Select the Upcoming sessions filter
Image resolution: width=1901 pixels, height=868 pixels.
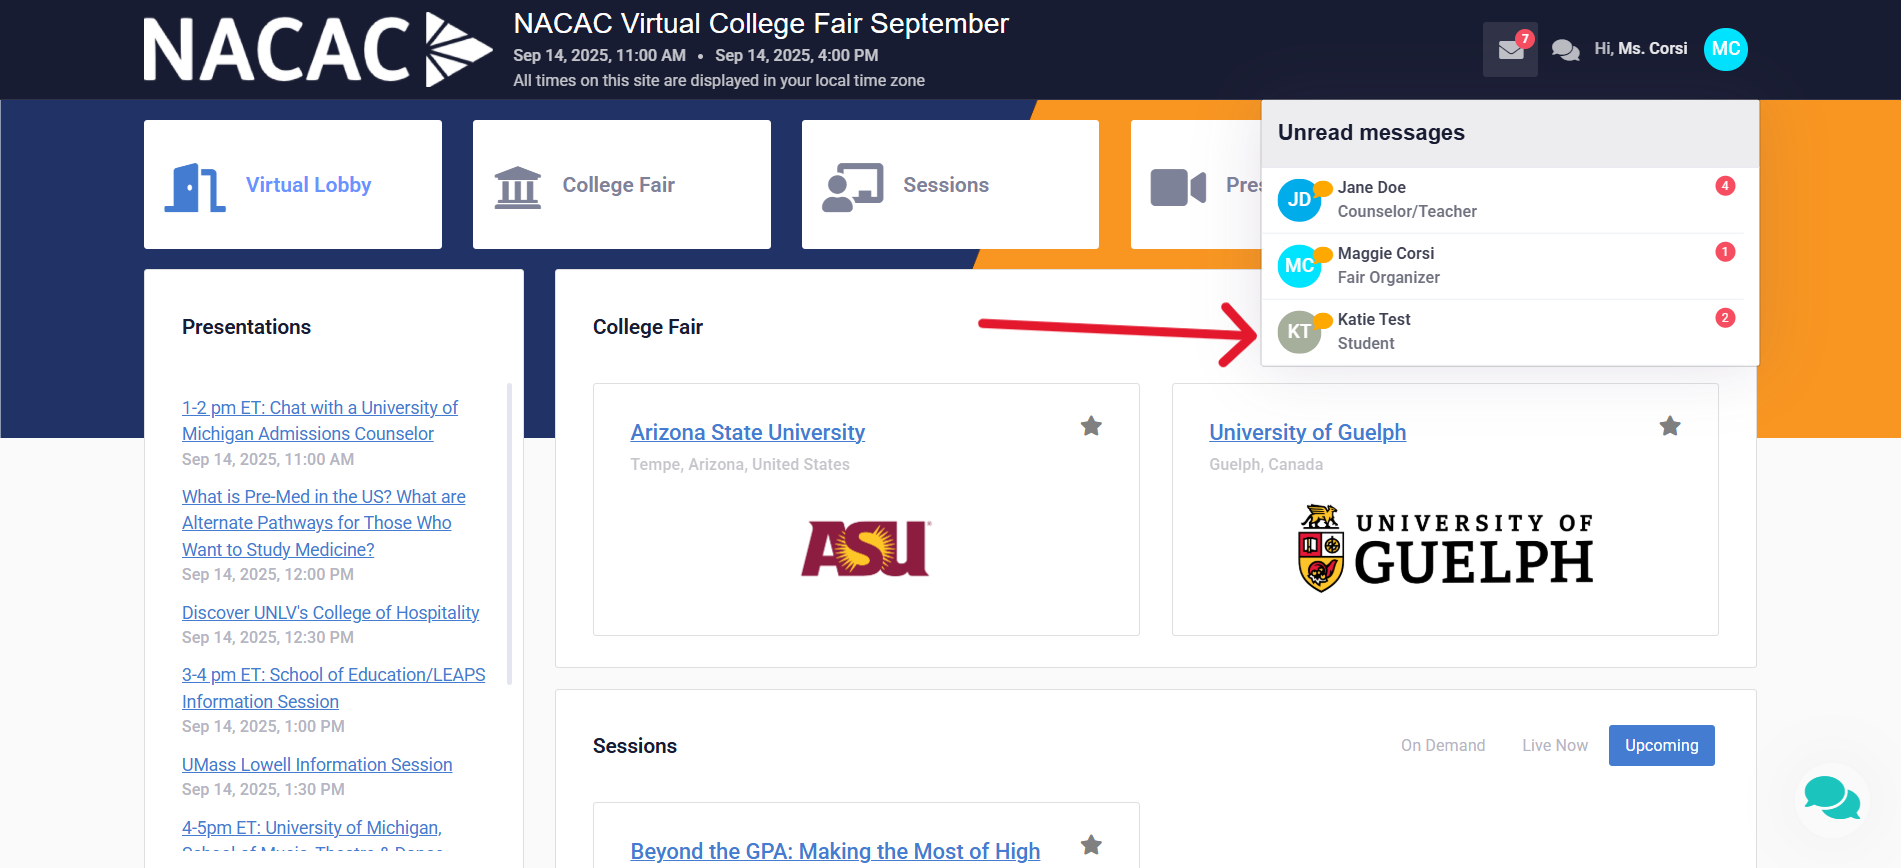1661,746
